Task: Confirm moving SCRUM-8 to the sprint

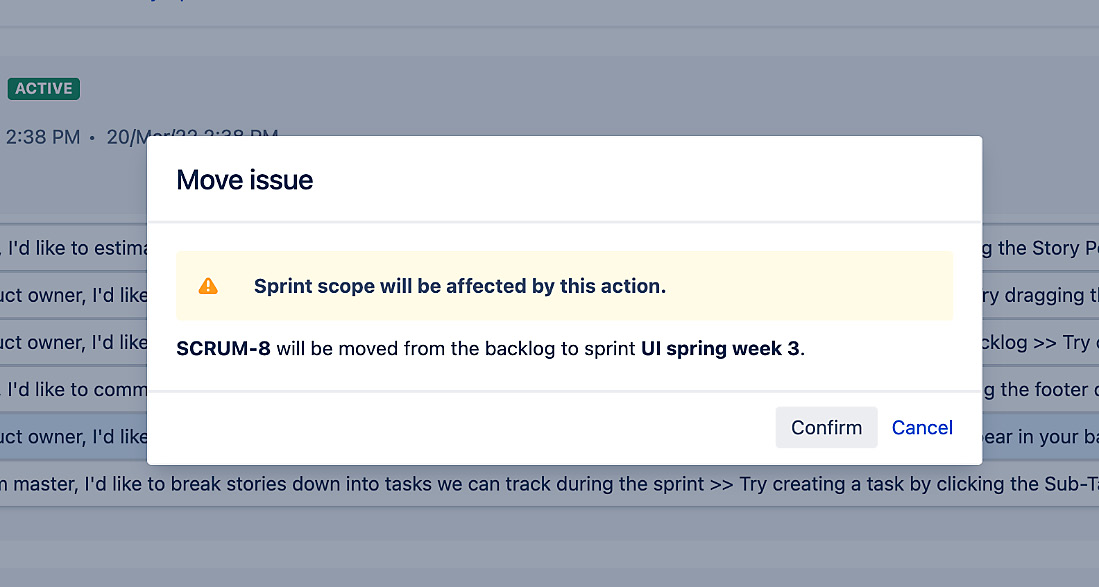Action: [826, 427]
